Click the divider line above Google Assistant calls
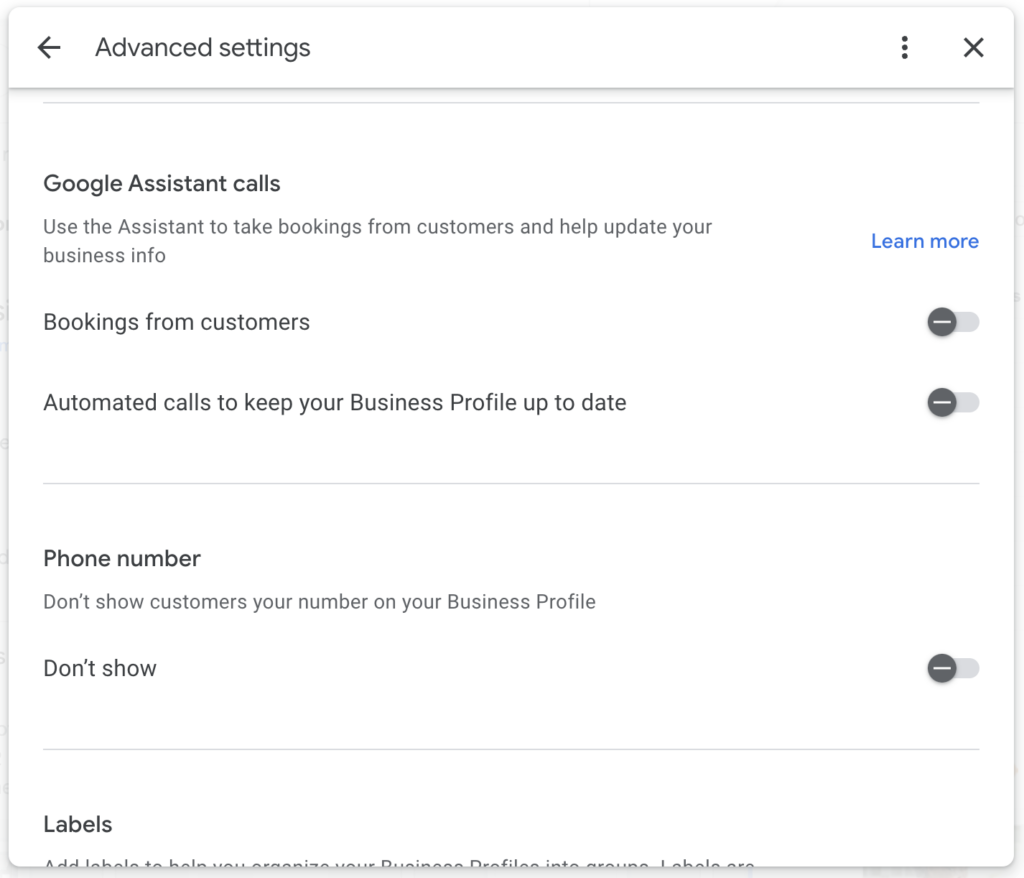Viewport: 1024px width, 878px height. (x=511, y=103)
